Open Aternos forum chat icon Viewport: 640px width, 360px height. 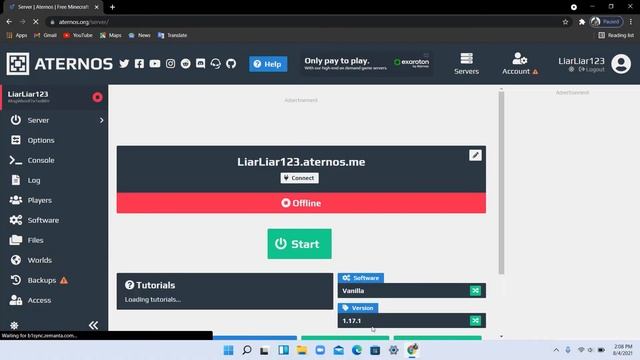[200, 64]
